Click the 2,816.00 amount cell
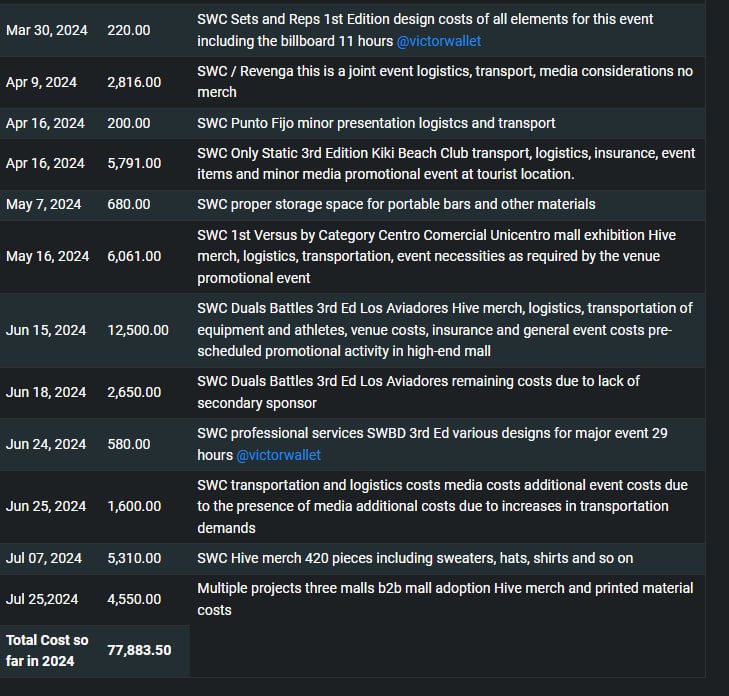 134,82
